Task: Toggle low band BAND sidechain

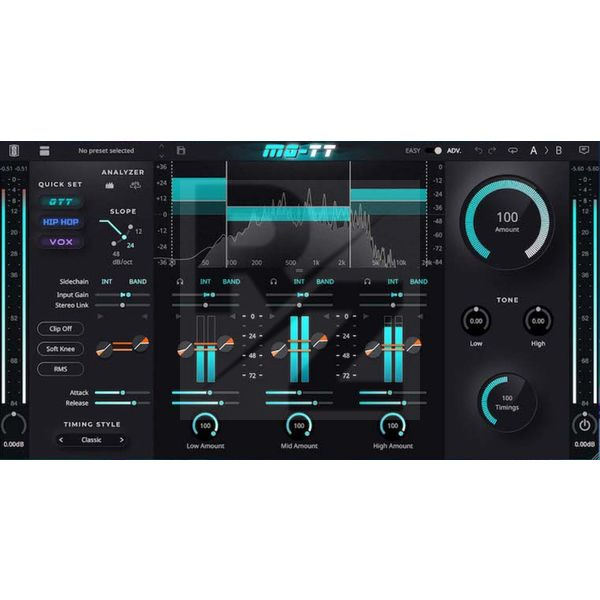Action: [232, 282]
